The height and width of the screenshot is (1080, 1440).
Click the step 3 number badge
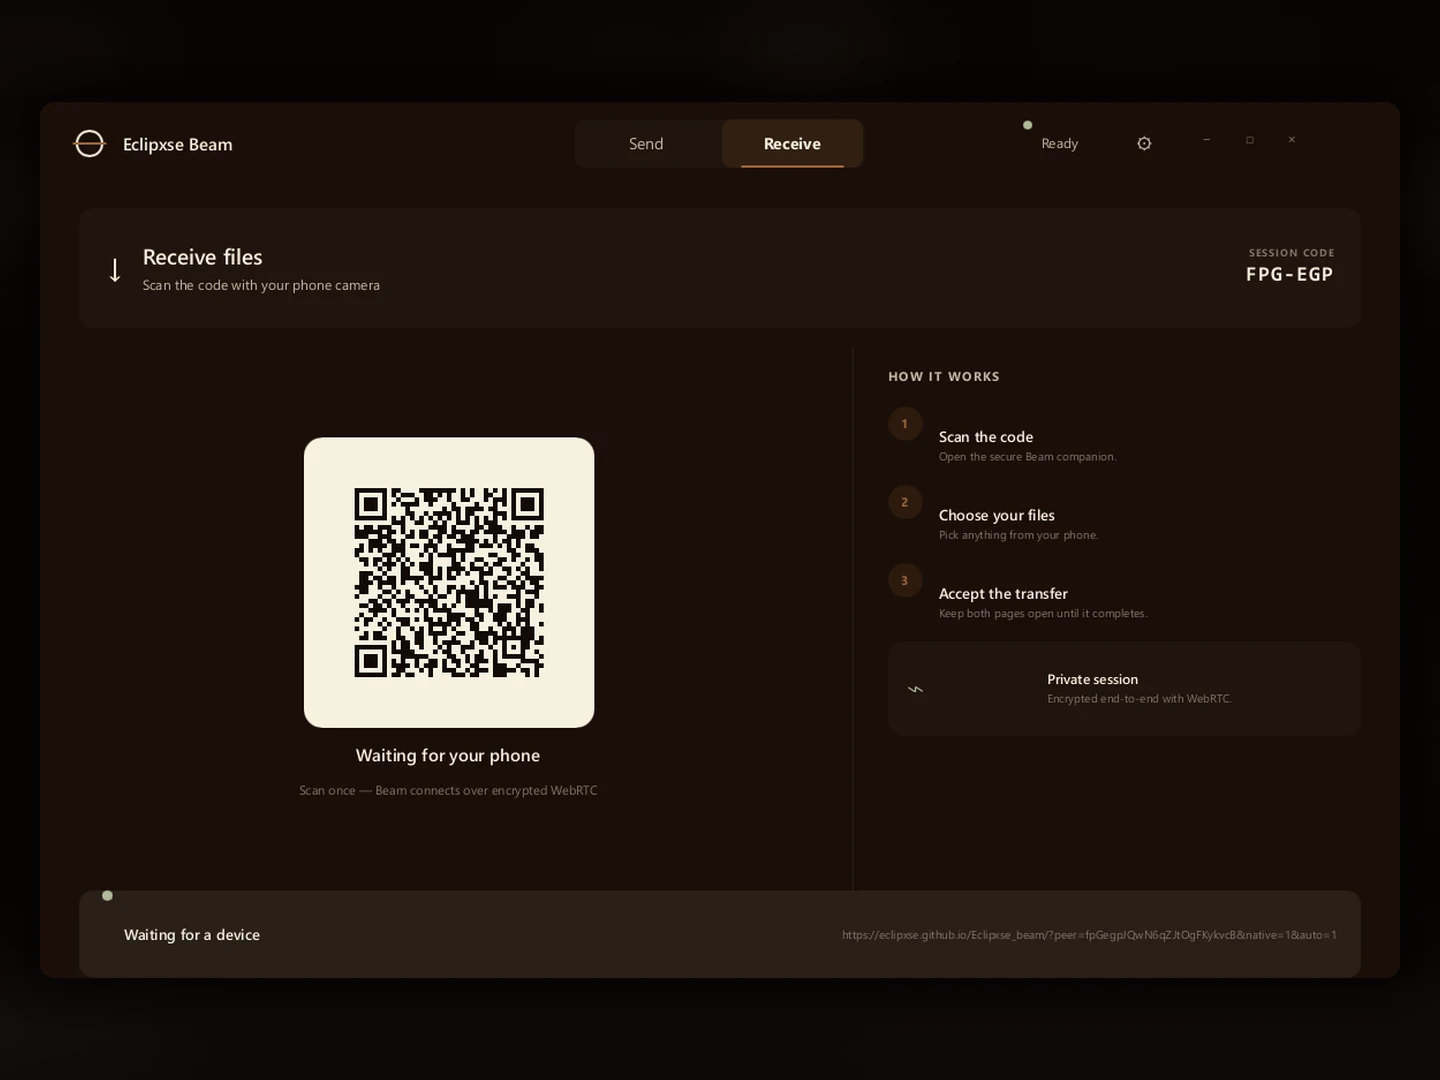coord(905,581)
